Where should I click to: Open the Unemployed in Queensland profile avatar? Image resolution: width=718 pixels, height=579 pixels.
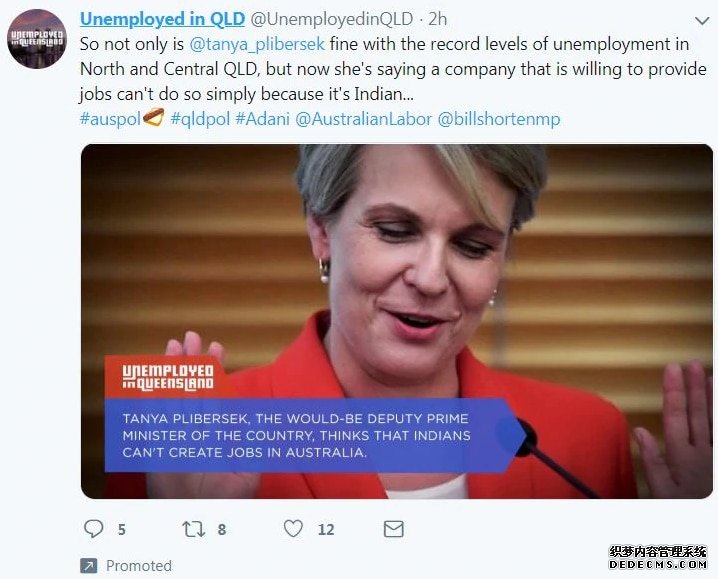point(37,39)
